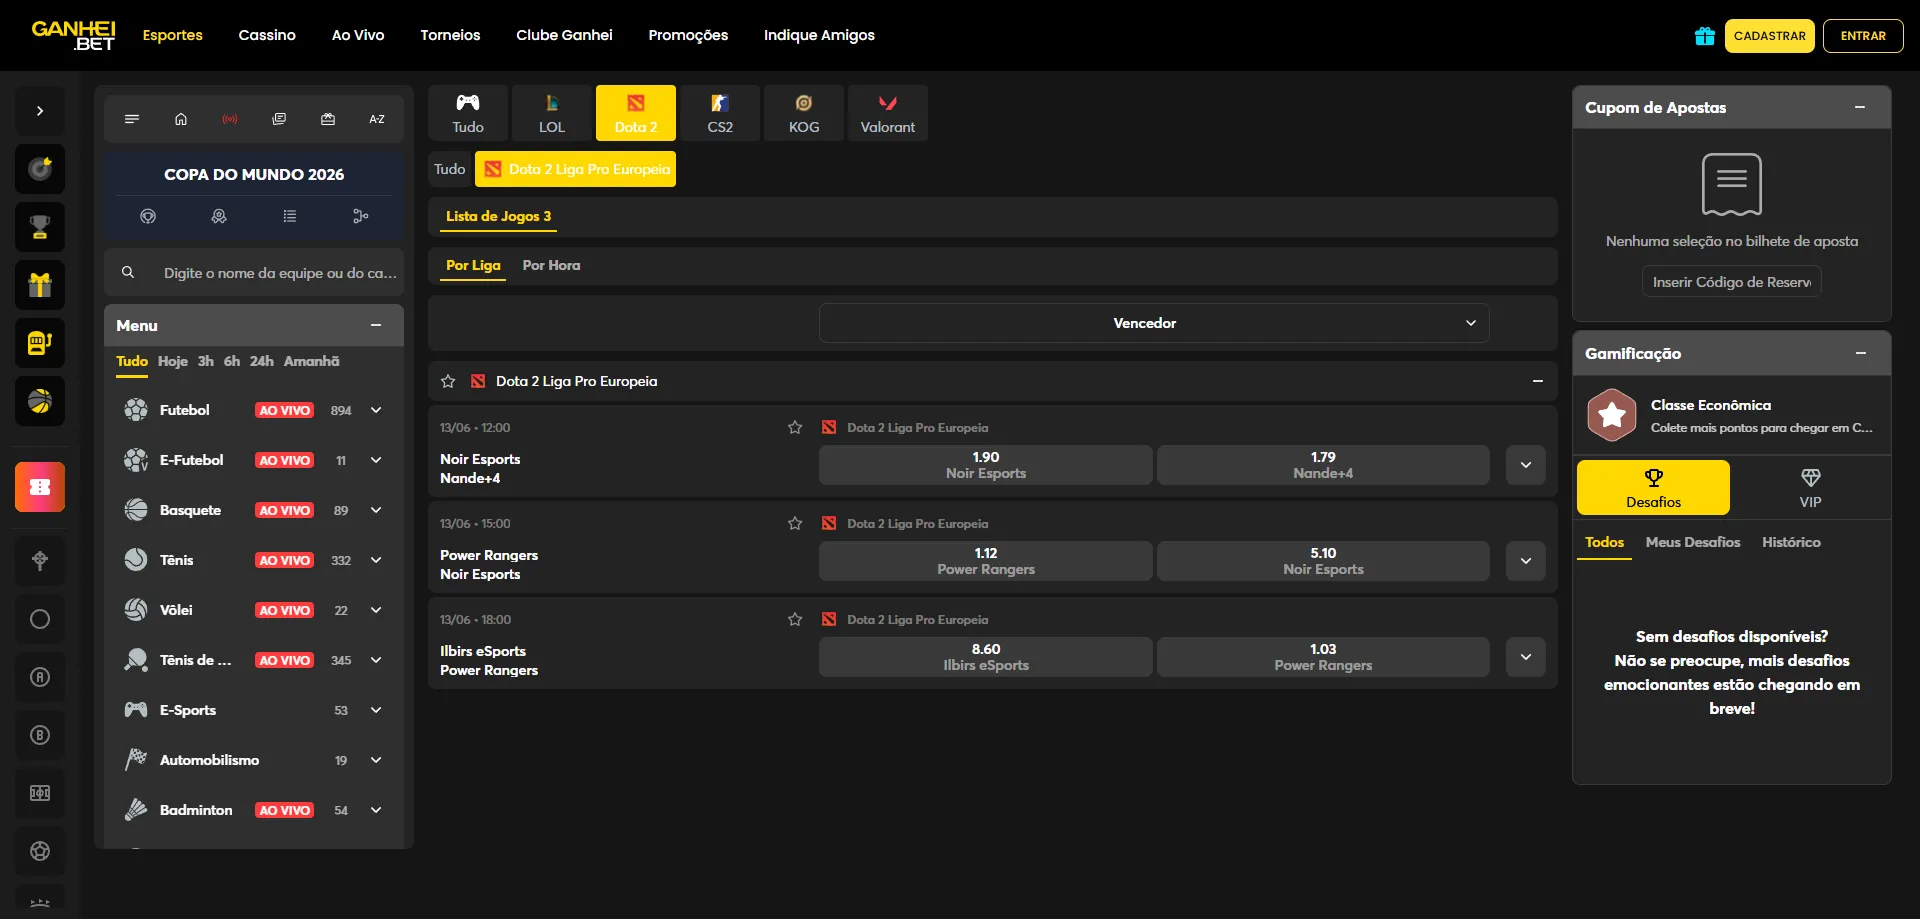Viewport: 1920px width, 919px height.
Task: Open the Vencedor market dropdown
Action: 1154,323
